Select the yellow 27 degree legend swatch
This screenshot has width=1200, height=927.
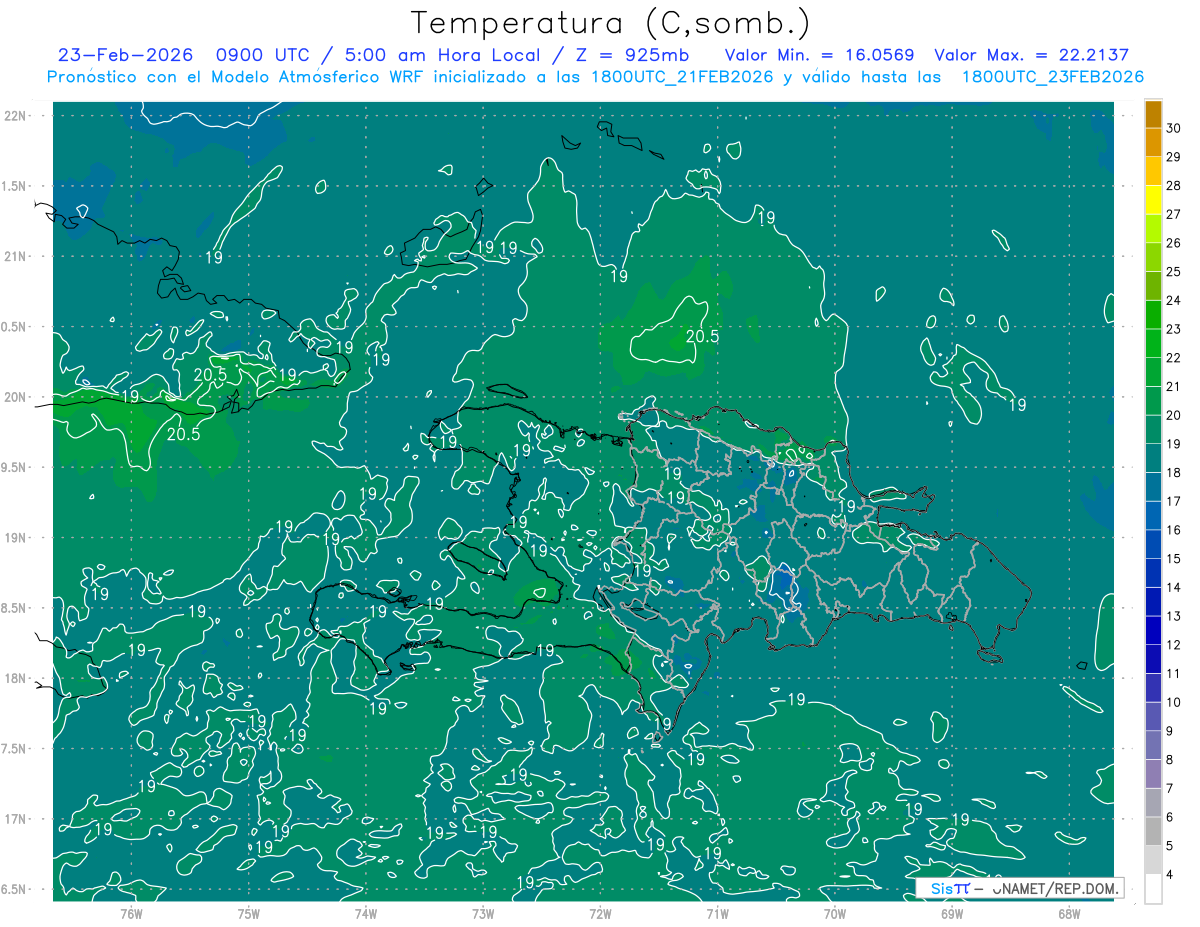pos(1153,200)
